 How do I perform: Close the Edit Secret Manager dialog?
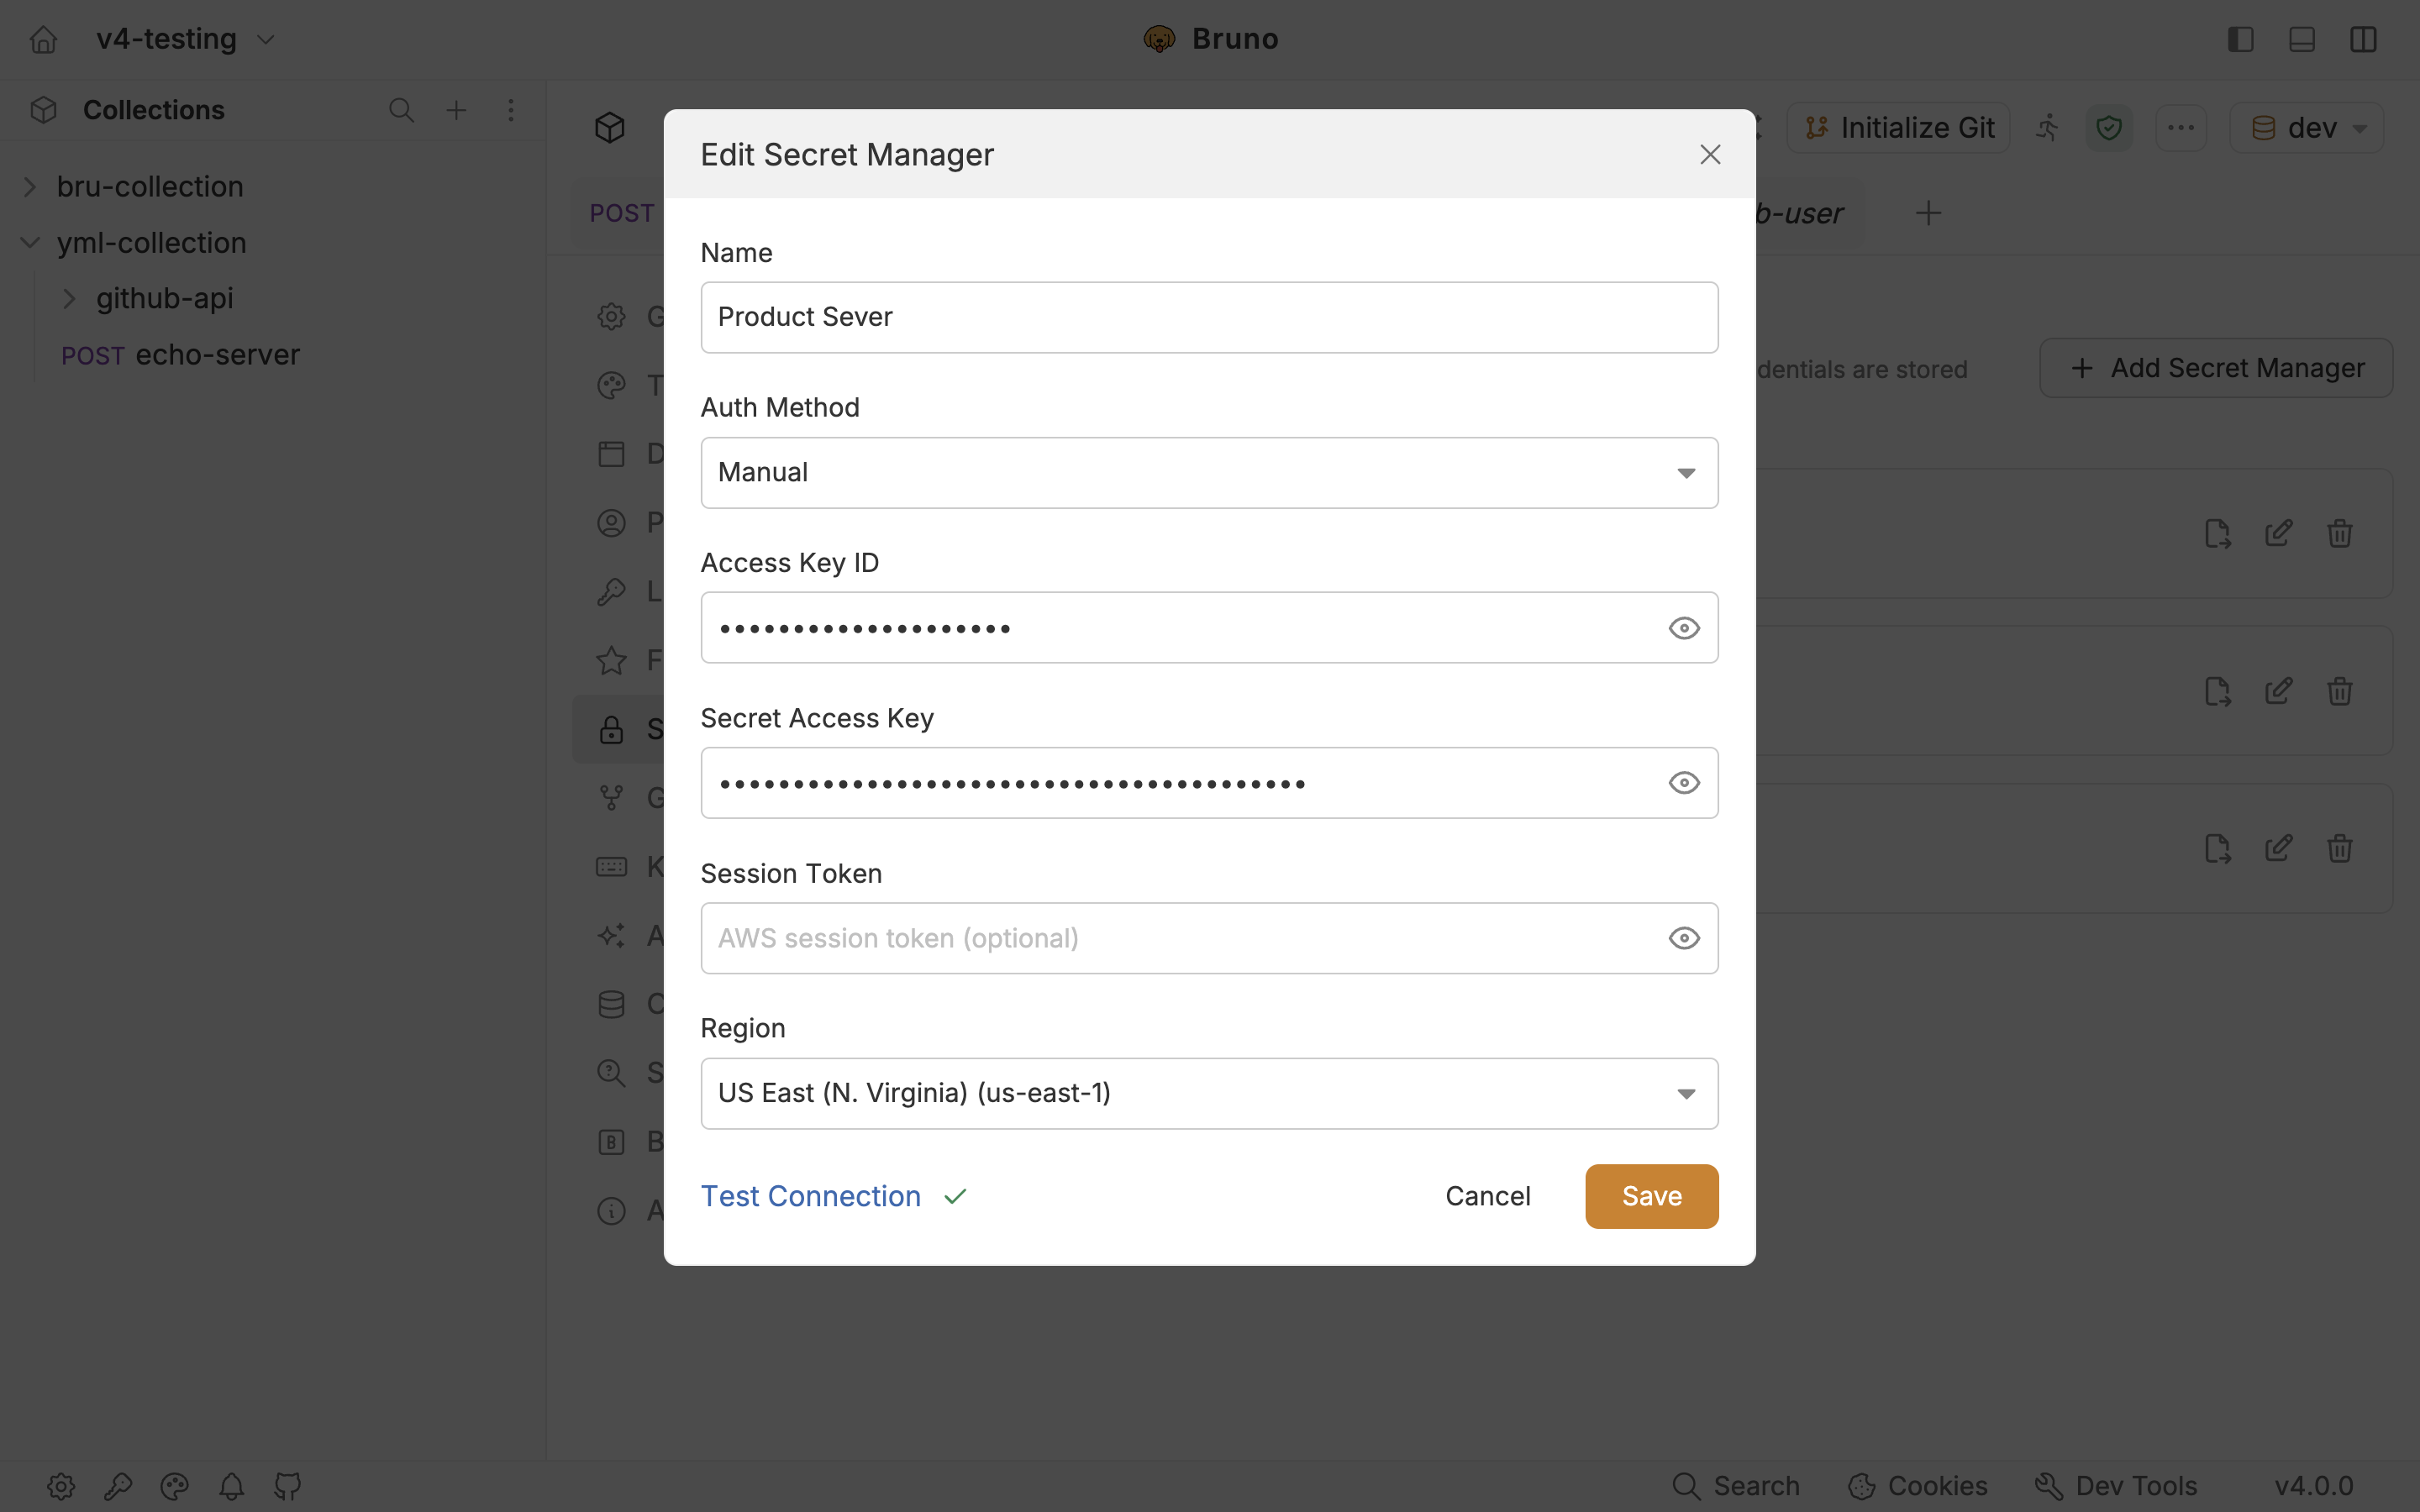[1710, 155]
